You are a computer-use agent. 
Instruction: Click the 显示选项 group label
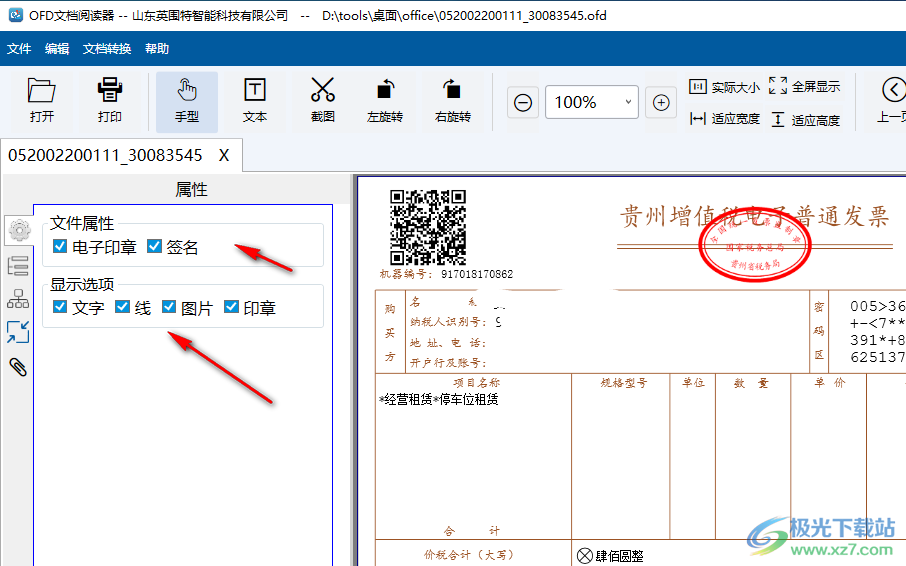pos(82,284)
